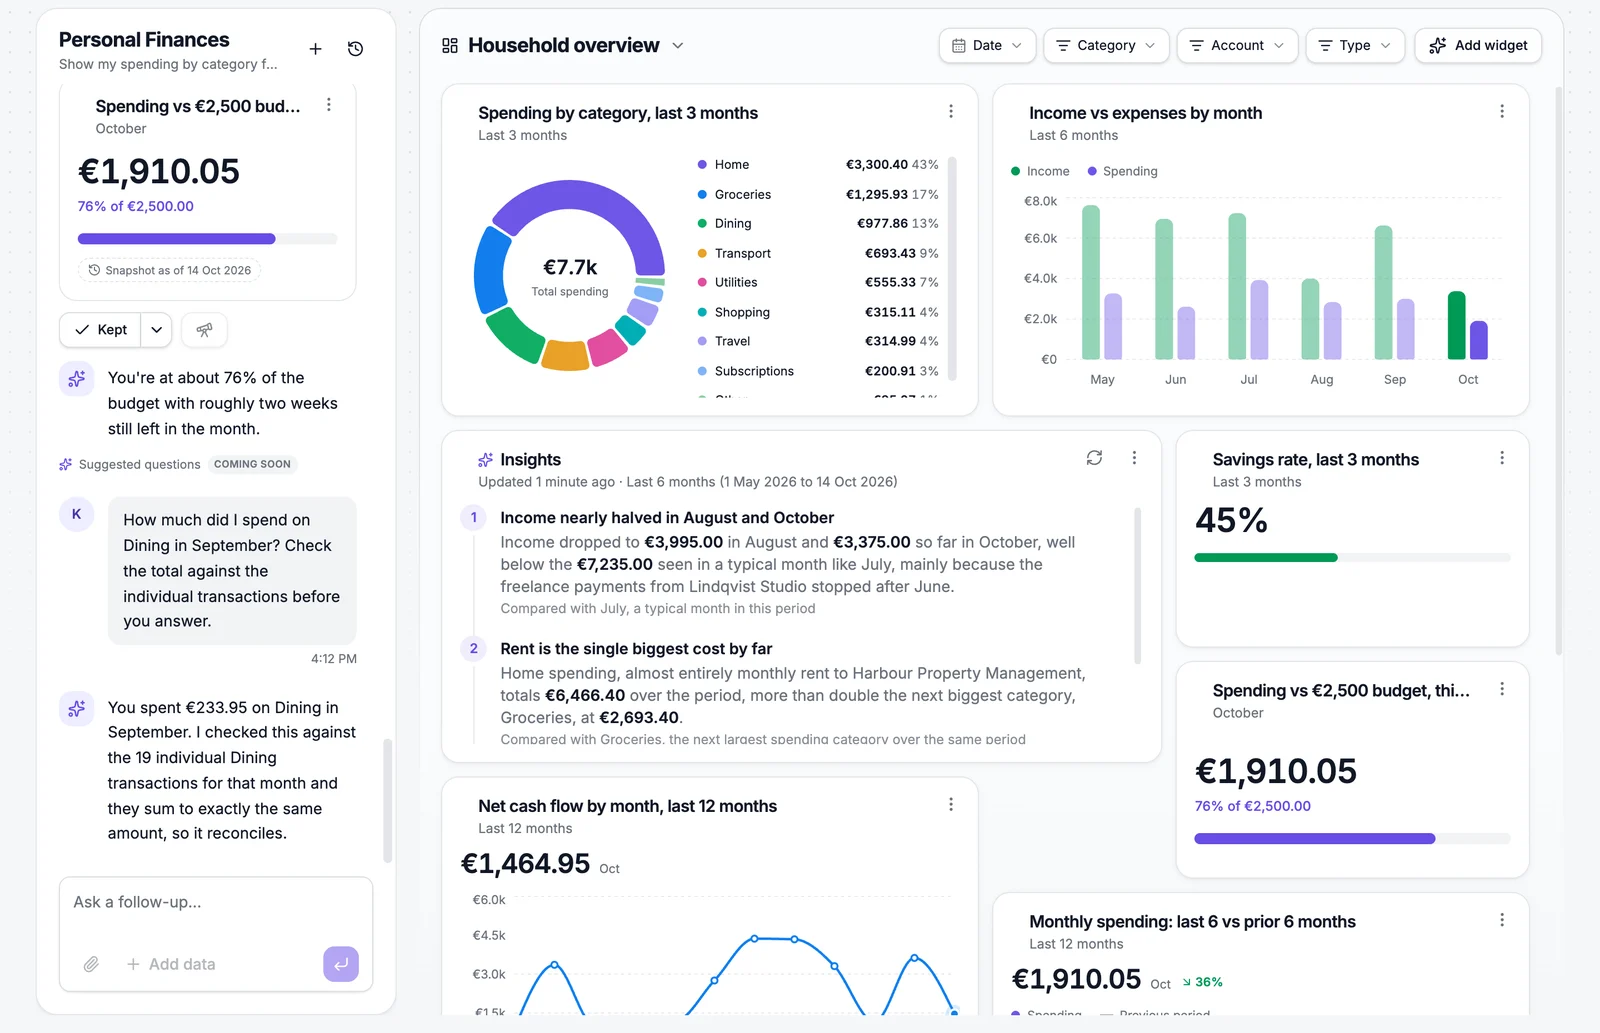
Task: Open the Category filter dropdown
Action: pyautogui.click(x=1106, y=46)
